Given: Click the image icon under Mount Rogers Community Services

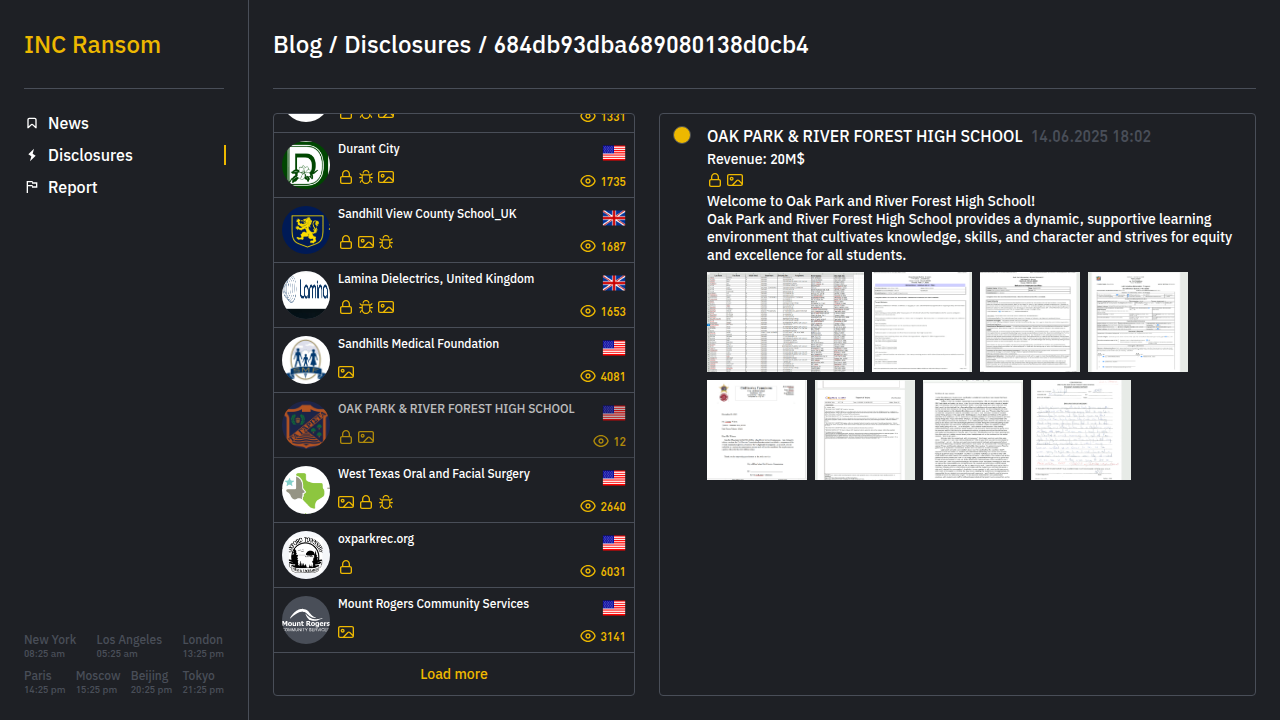Looking at the screenshot, I should point(346,632).
